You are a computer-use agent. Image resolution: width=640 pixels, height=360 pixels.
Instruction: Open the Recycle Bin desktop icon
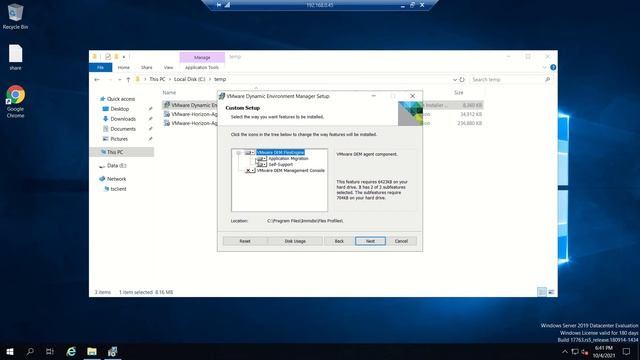coord(16,16)
